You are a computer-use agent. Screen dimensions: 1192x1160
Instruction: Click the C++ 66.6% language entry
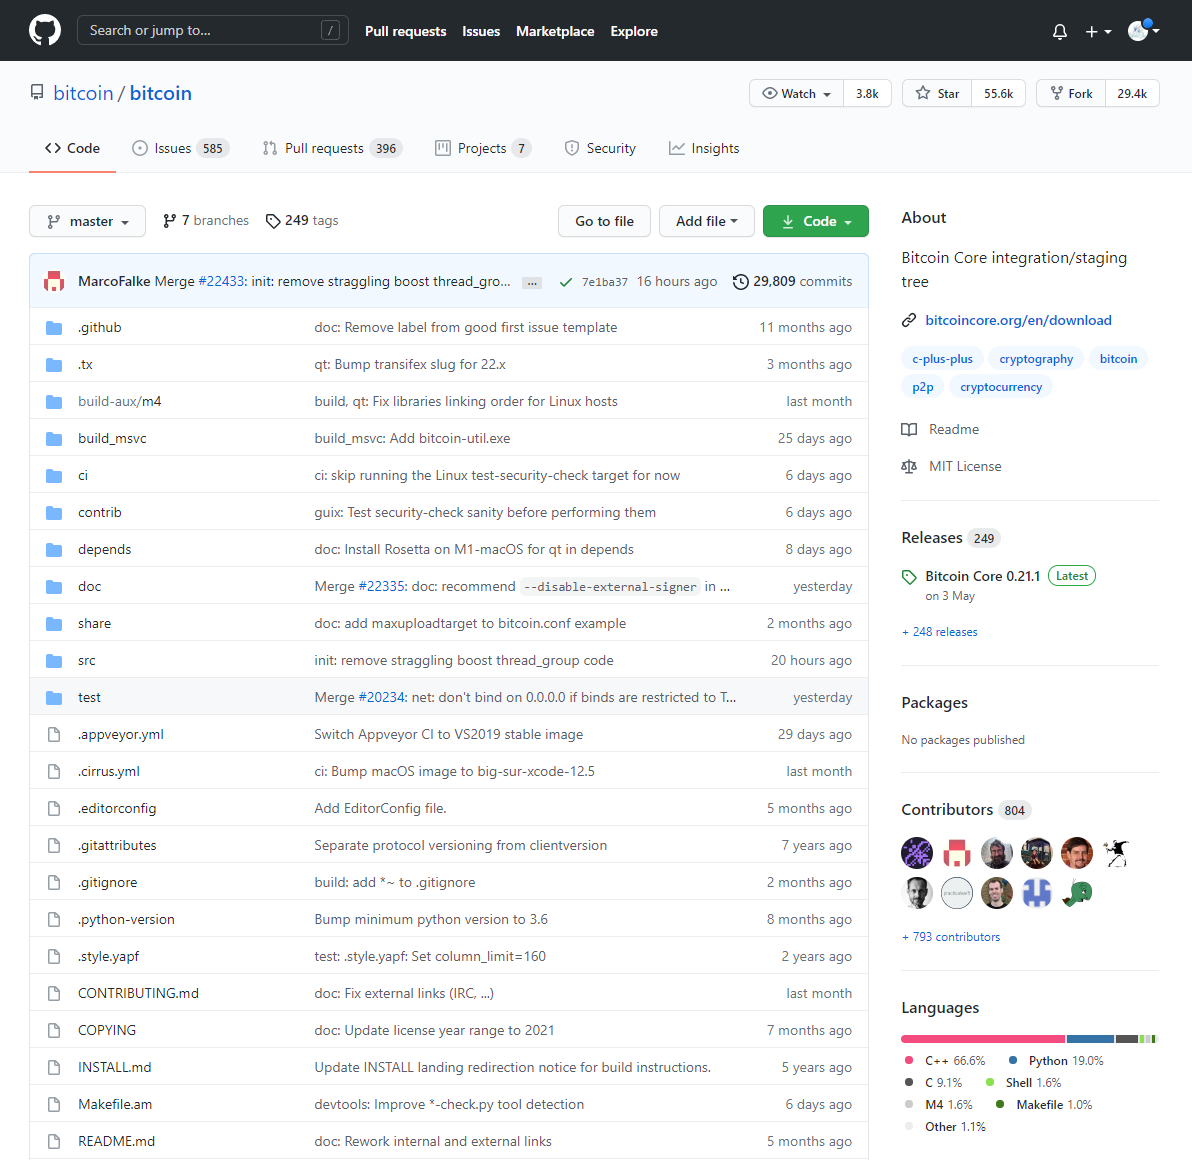(945, 1061)
